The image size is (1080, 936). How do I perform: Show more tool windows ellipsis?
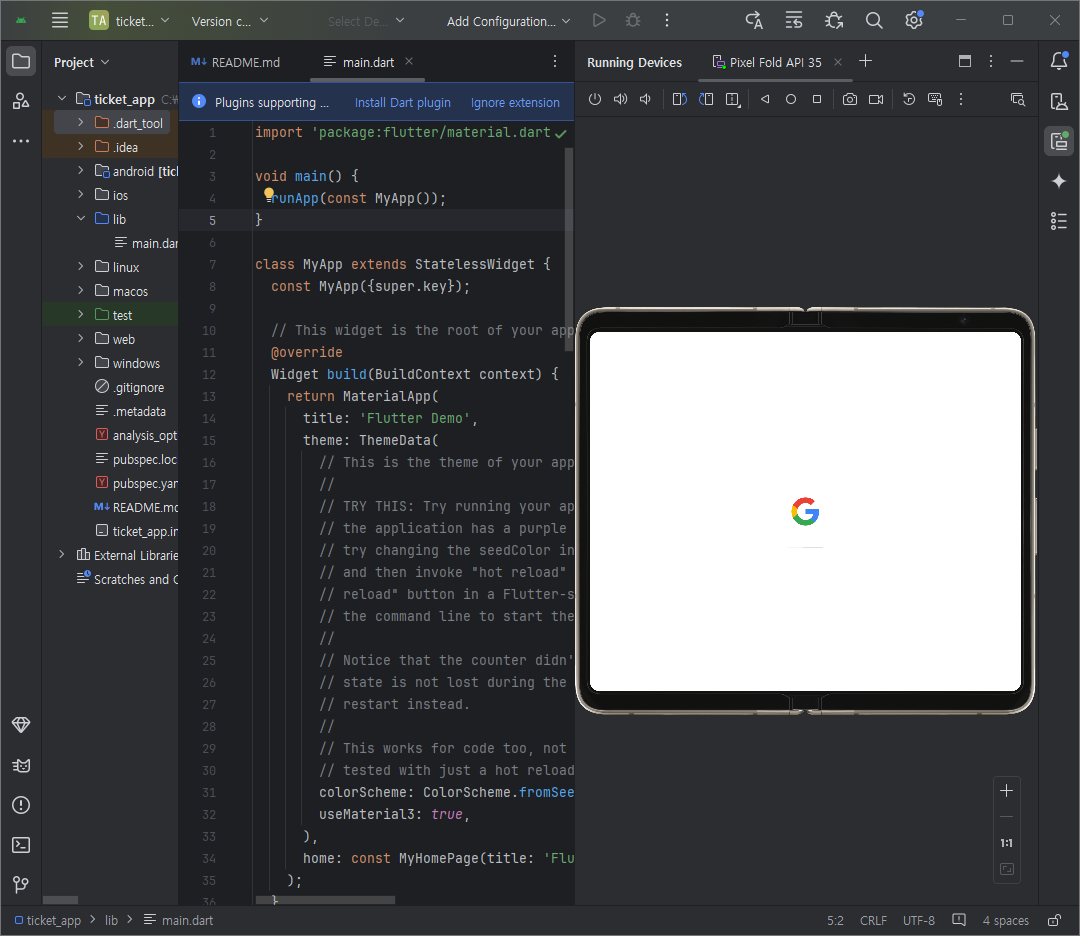21,141
